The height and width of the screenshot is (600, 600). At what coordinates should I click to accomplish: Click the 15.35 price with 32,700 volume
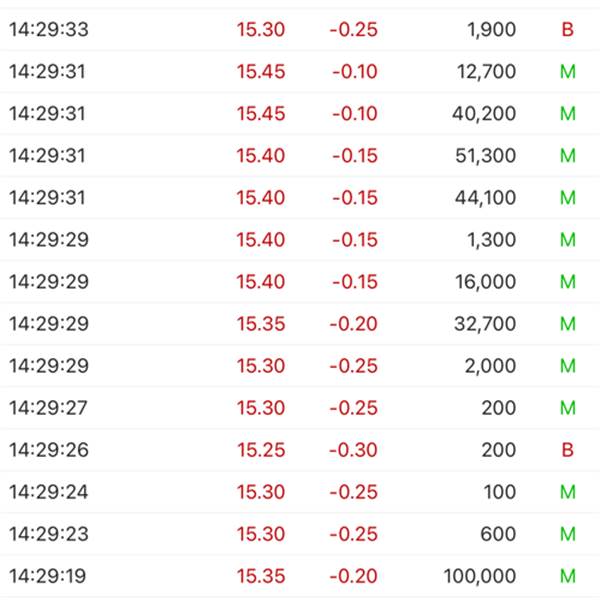click(x=261, y=324)
